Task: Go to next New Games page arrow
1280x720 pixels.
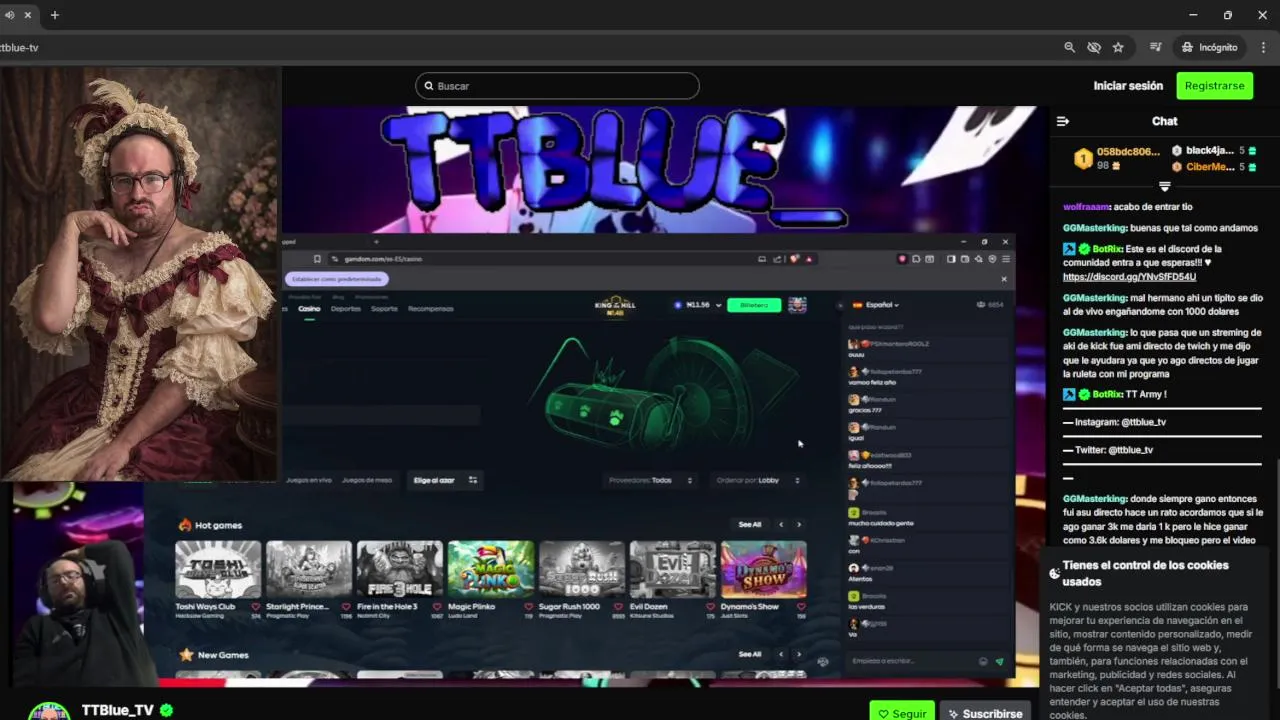Action: point(798,654)
